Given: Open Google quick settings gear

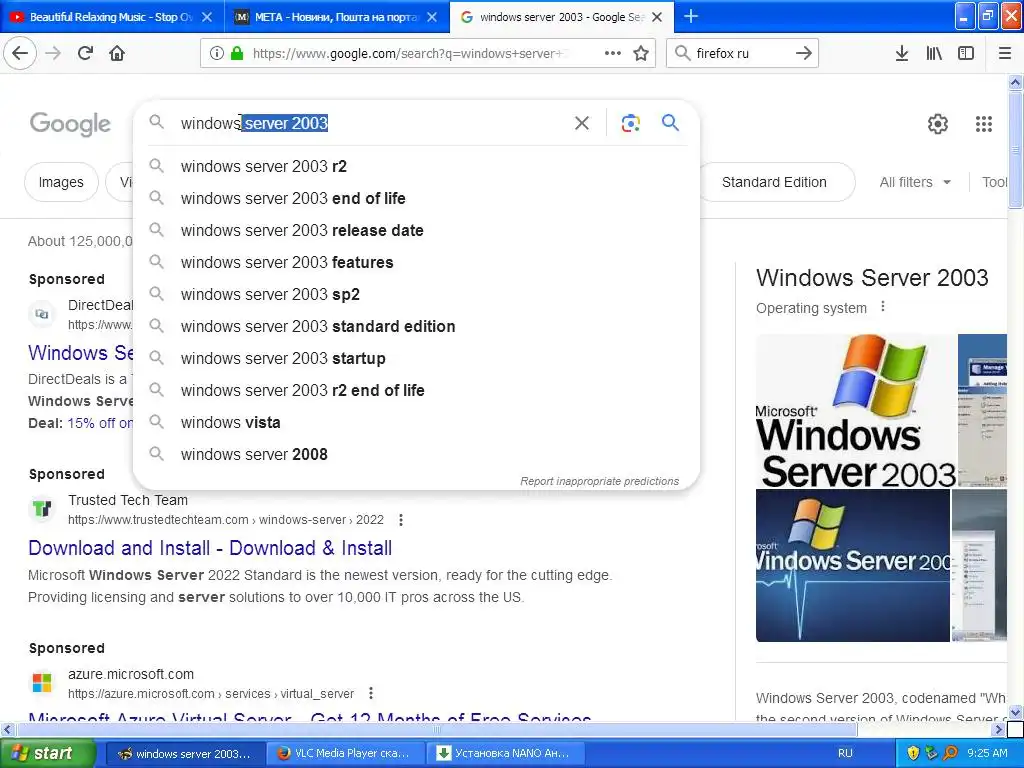Looking at the screenshot, I should click(938, 123).
